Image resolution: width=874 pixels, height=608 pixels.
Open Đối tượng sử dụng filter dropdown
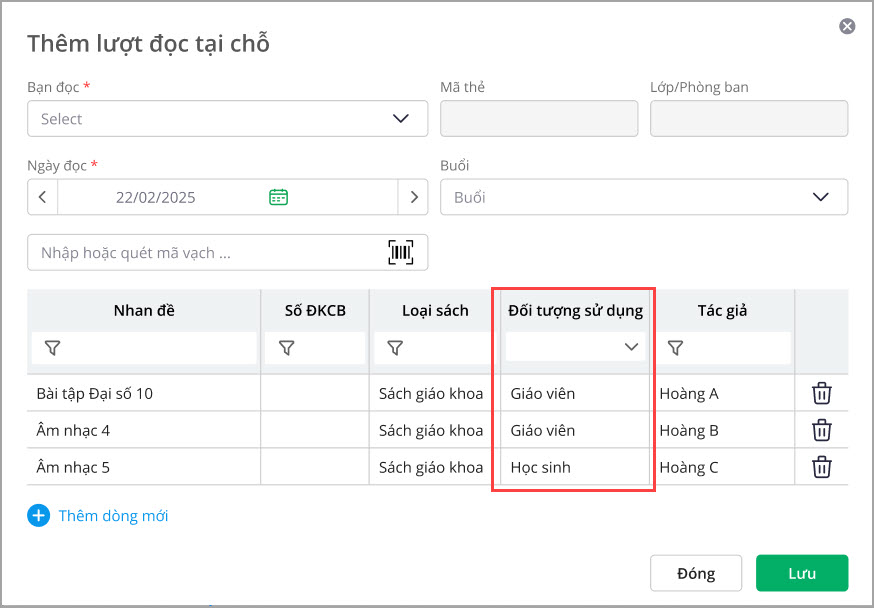click(x=576, y=347)
